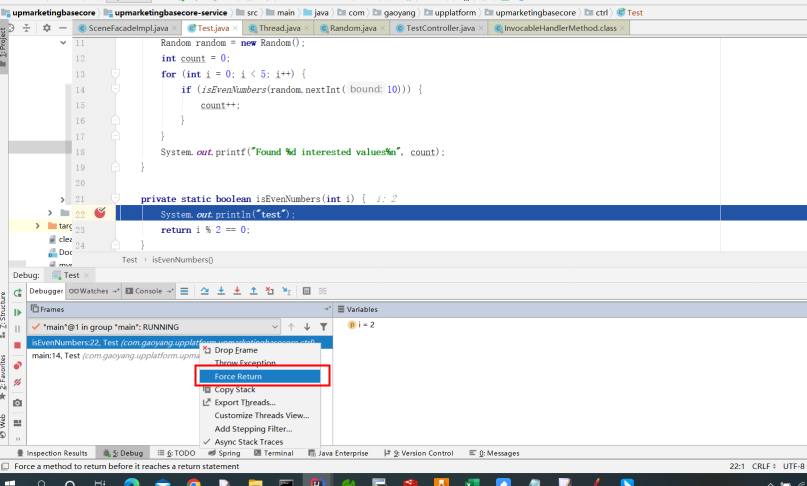Take a thread dump snapshot

[x=17, y=403]
